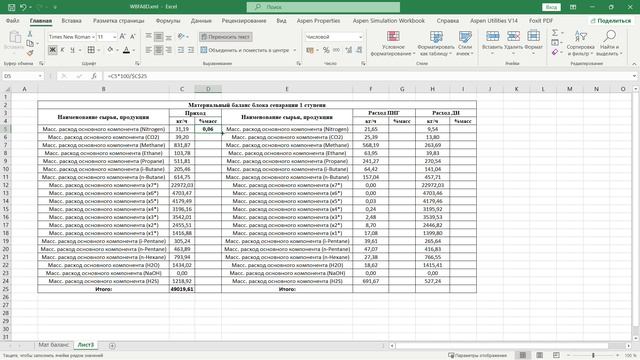640x360 pixels.
Task: Click the percent style icon
Action: pyautogui.click(x=326, y=50)
